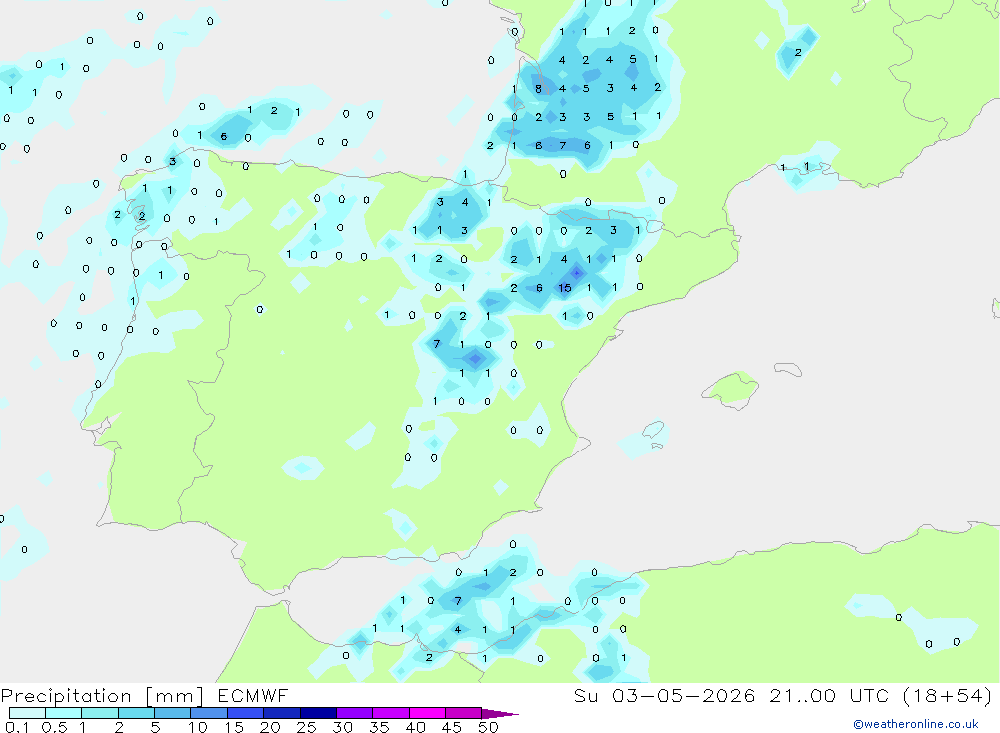Click the legend label "45"

tap(452, 727)
